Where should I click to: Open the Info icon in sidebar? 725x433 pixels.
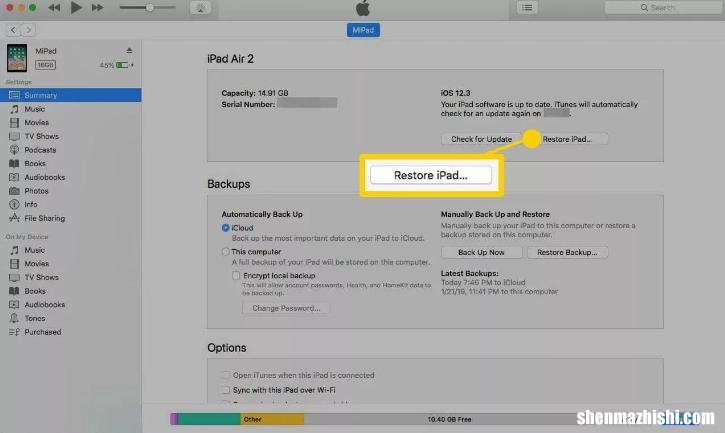(14, 204)
